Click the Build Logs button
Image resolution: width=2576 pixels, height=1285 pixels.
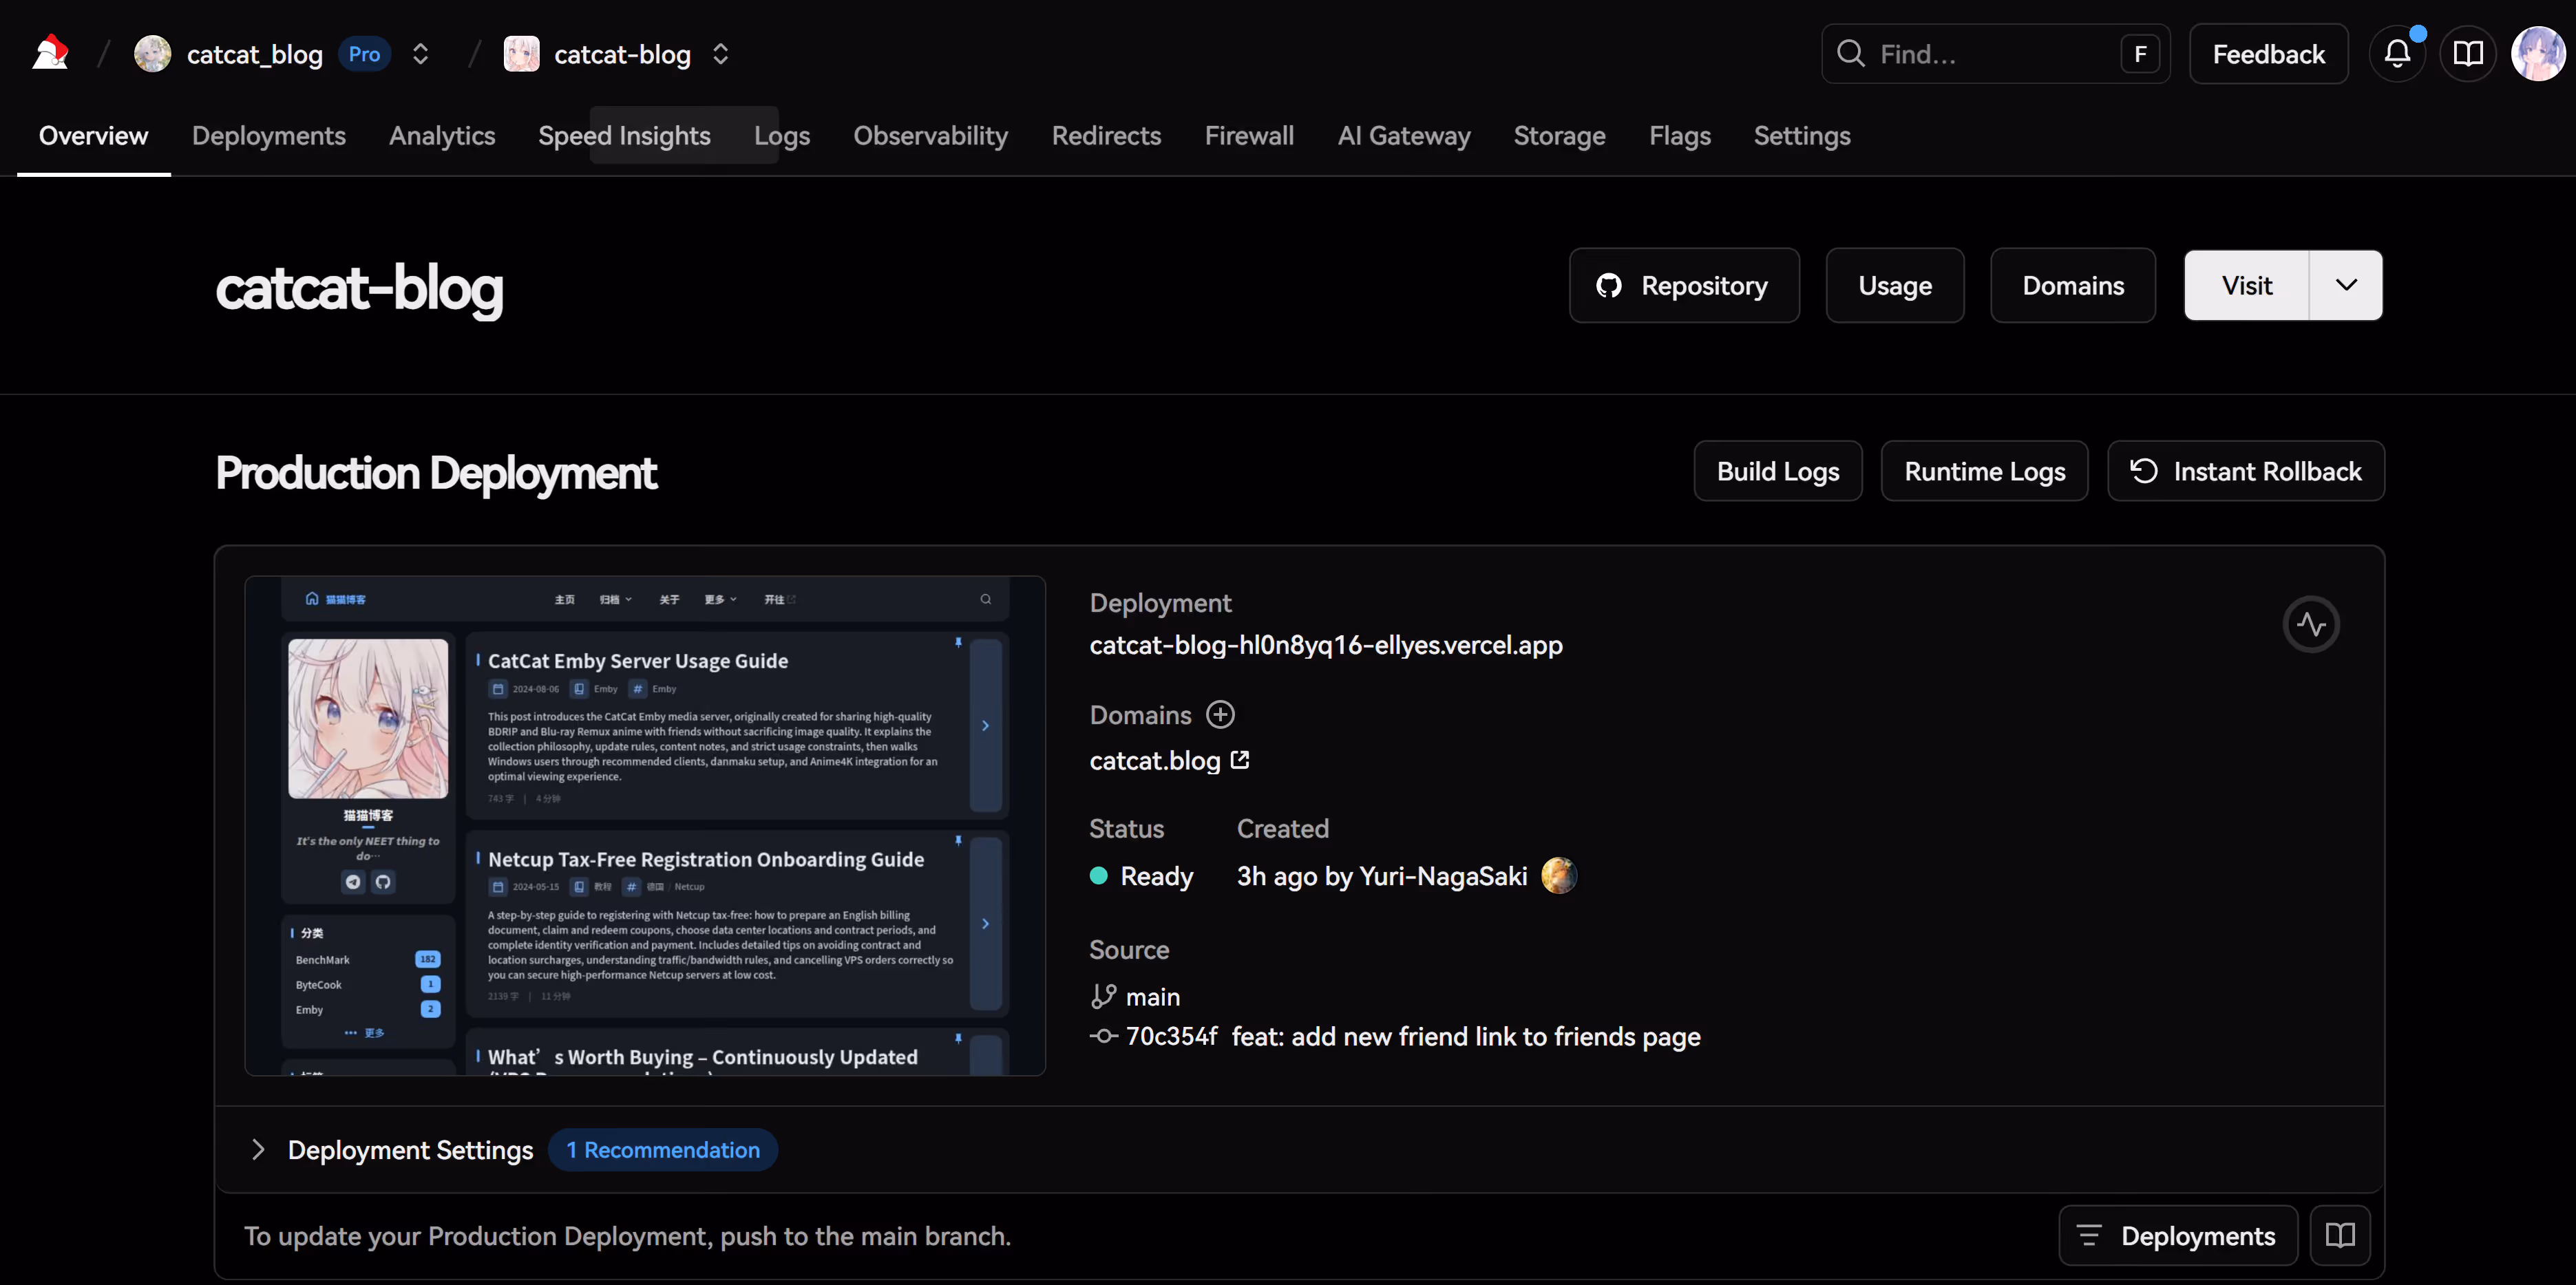click(1777, 471)
